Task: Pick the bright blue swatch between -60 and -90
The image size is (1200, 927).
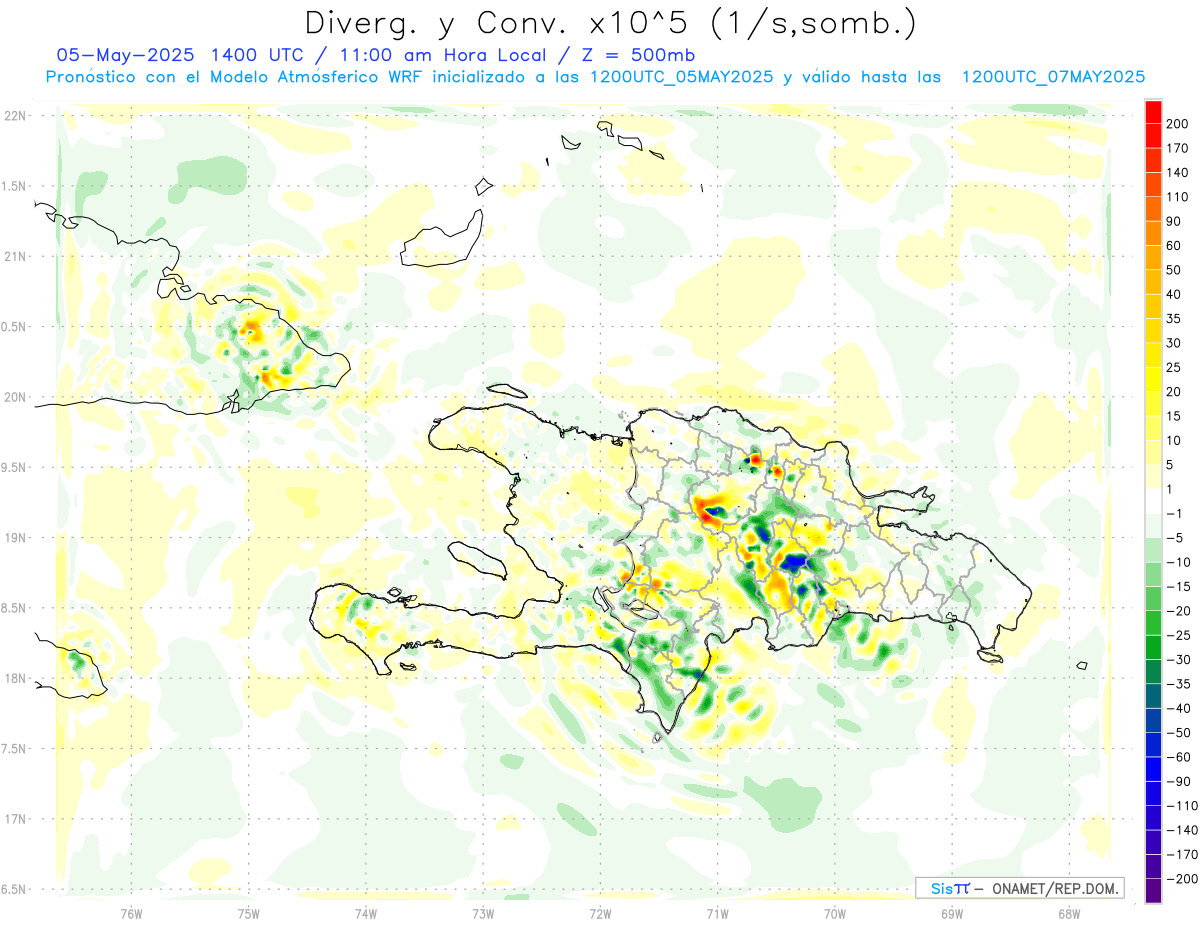Action: tap(1153, 769)
